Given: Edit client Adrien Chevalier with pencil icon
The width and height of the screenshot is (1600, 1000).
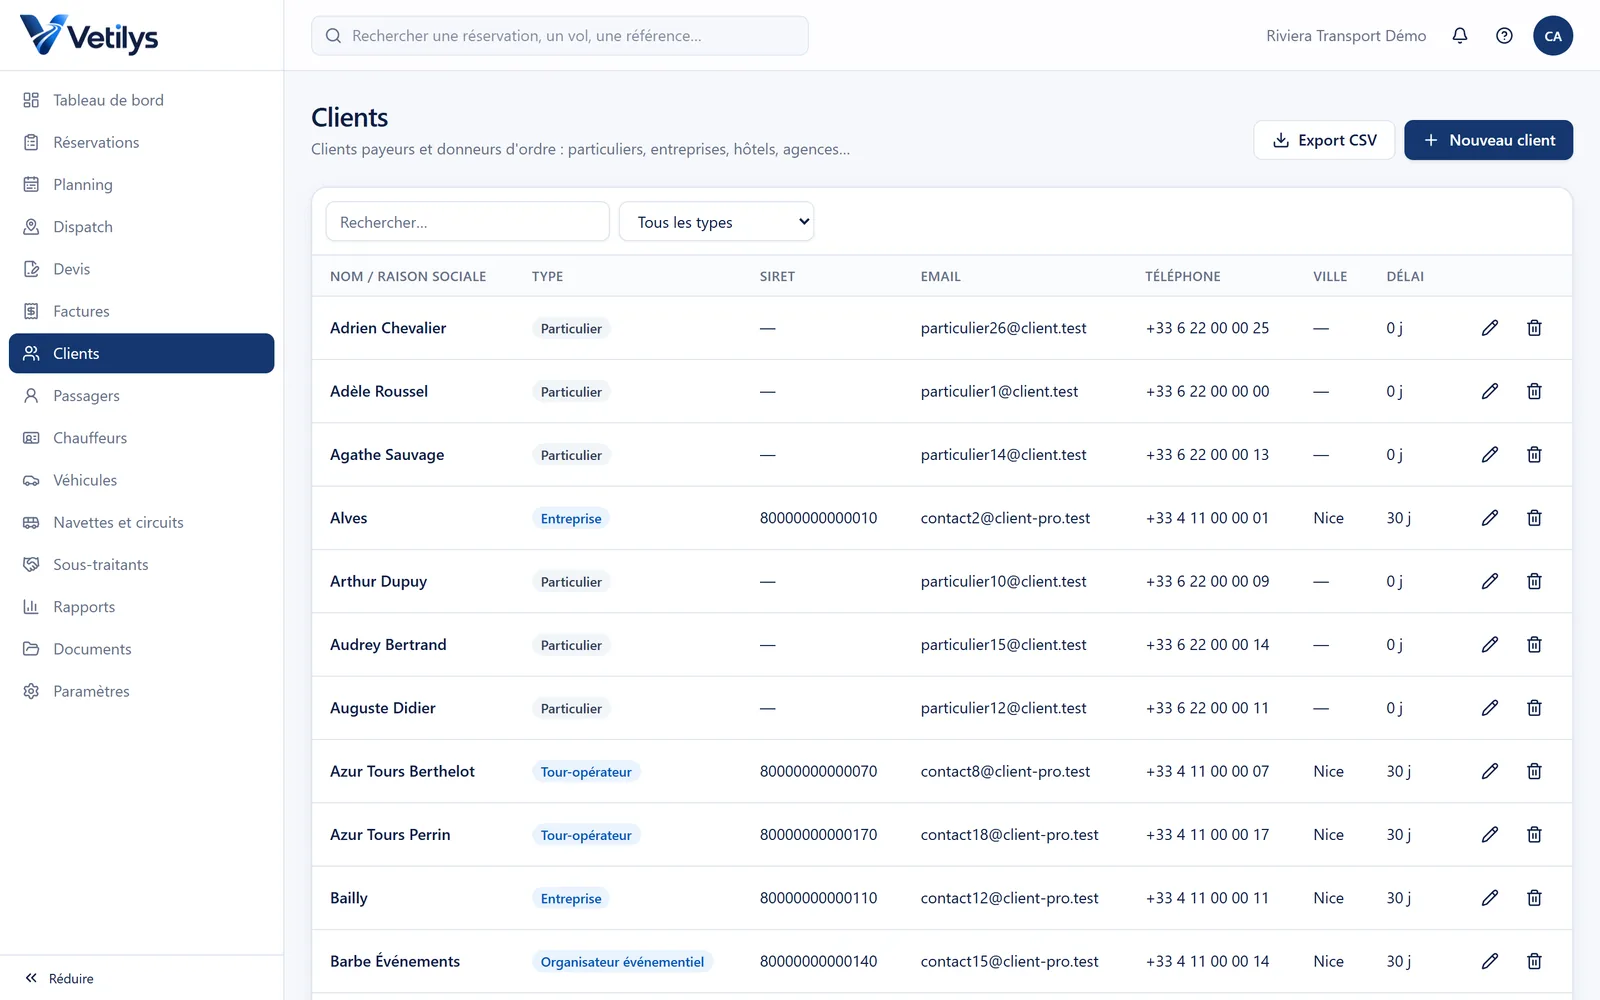Looking at the screenshot, I should (1490, 328).
